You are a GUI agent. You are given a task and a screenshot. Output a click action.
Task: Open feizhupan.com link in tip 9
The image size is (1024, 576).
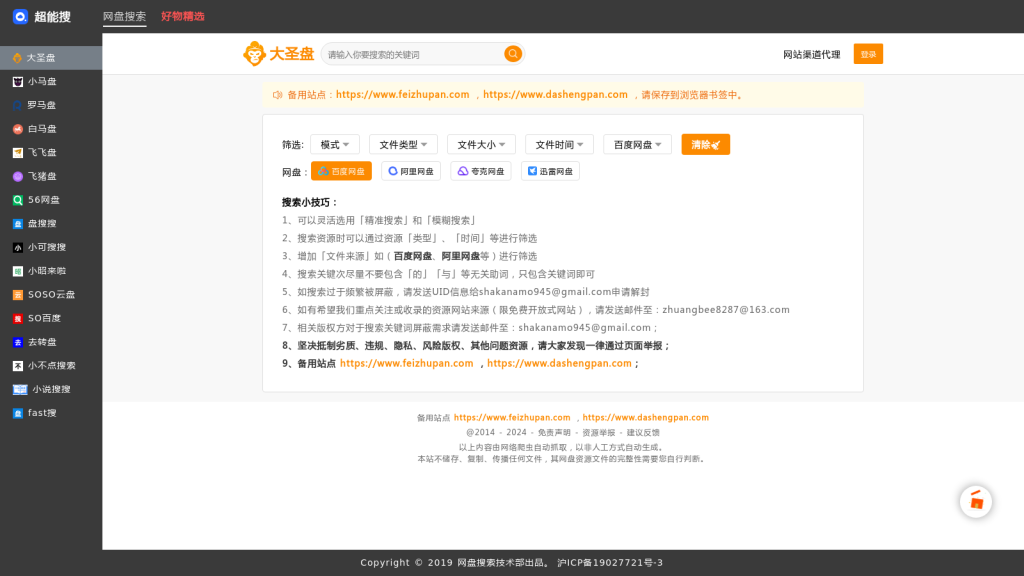(x=406, y=363)
